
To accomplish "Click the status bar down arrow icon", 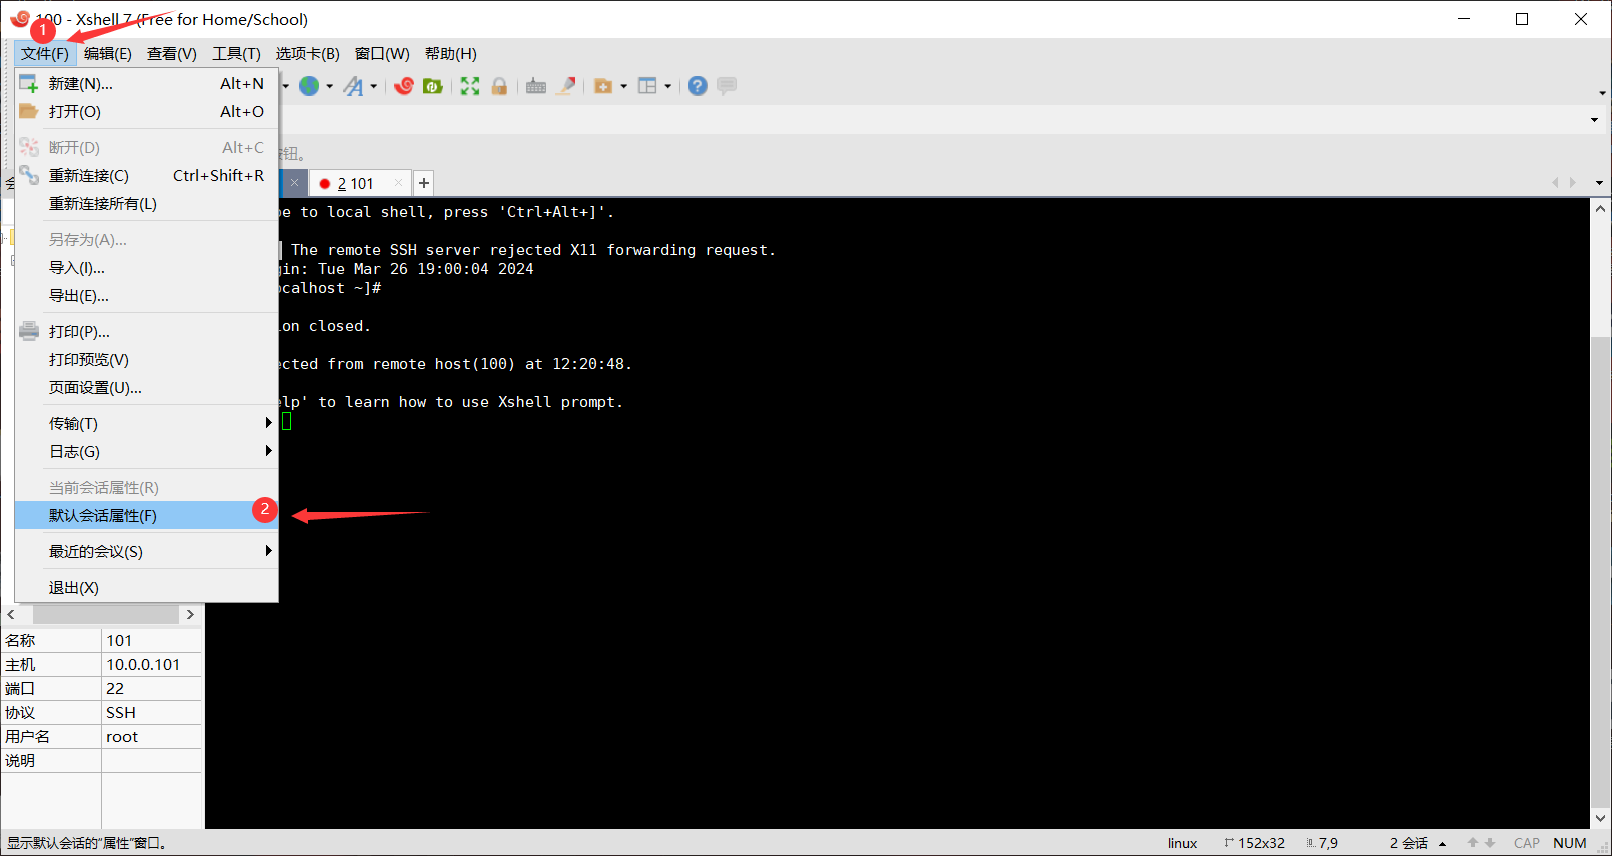I will [1490, 843].
